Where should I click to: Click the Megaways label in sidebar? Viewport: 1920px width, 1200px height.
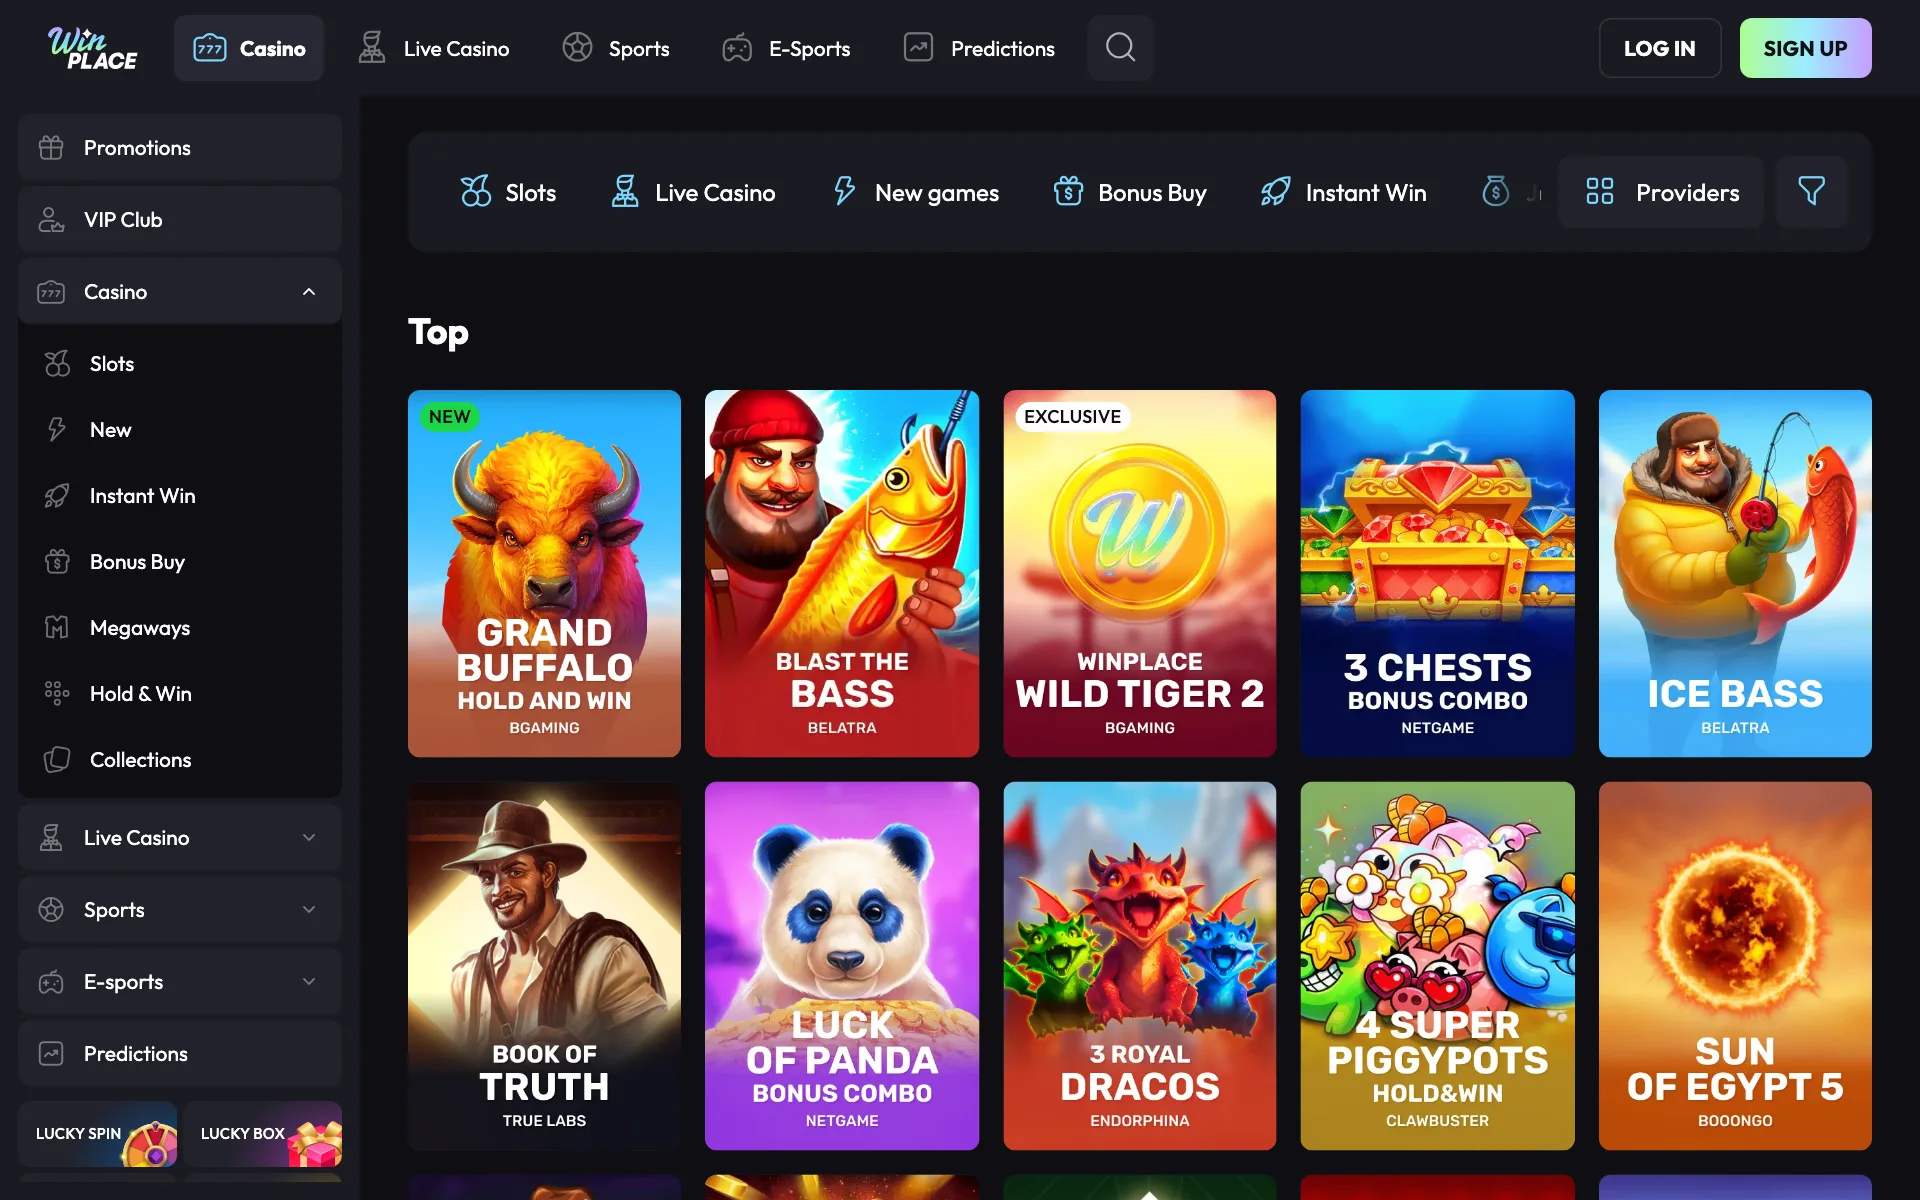(140, 628)
